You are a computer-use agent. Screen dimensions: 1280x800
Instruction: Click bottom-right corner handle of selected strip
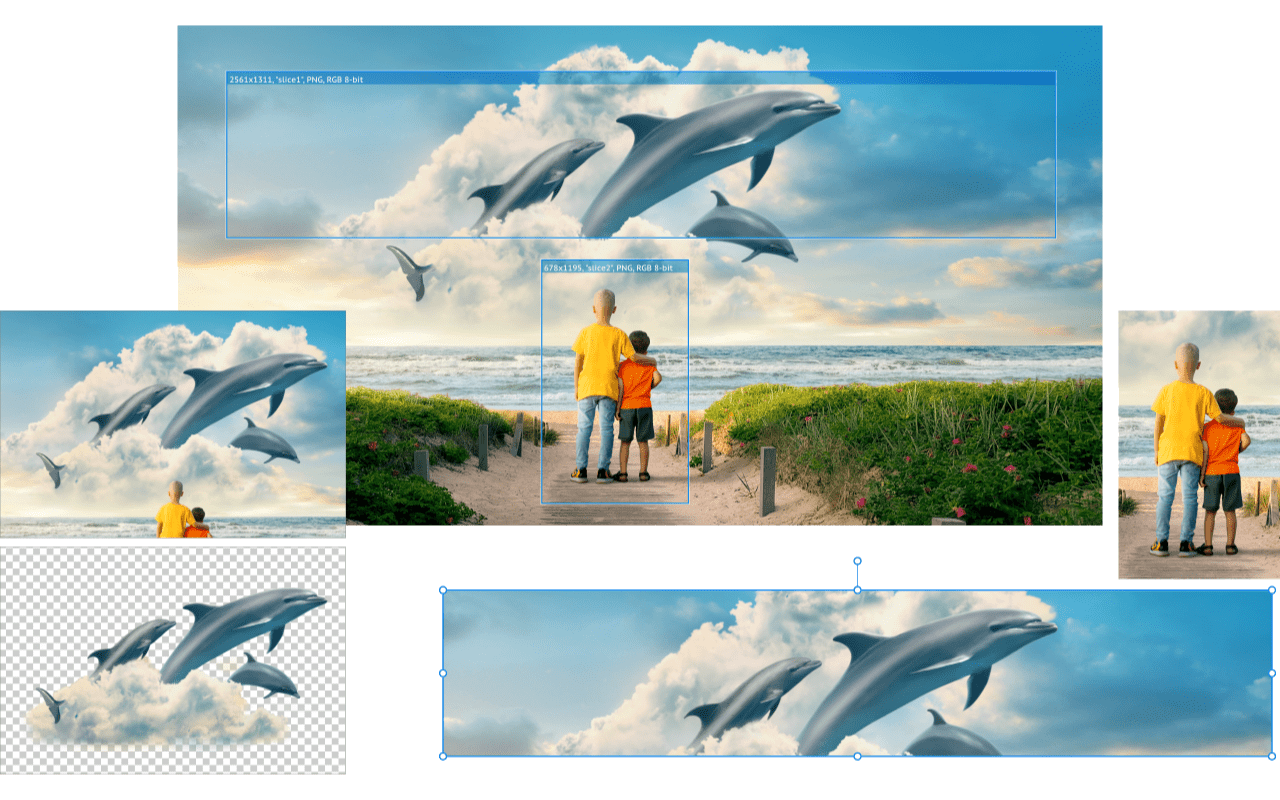(x=1272, y=756)
